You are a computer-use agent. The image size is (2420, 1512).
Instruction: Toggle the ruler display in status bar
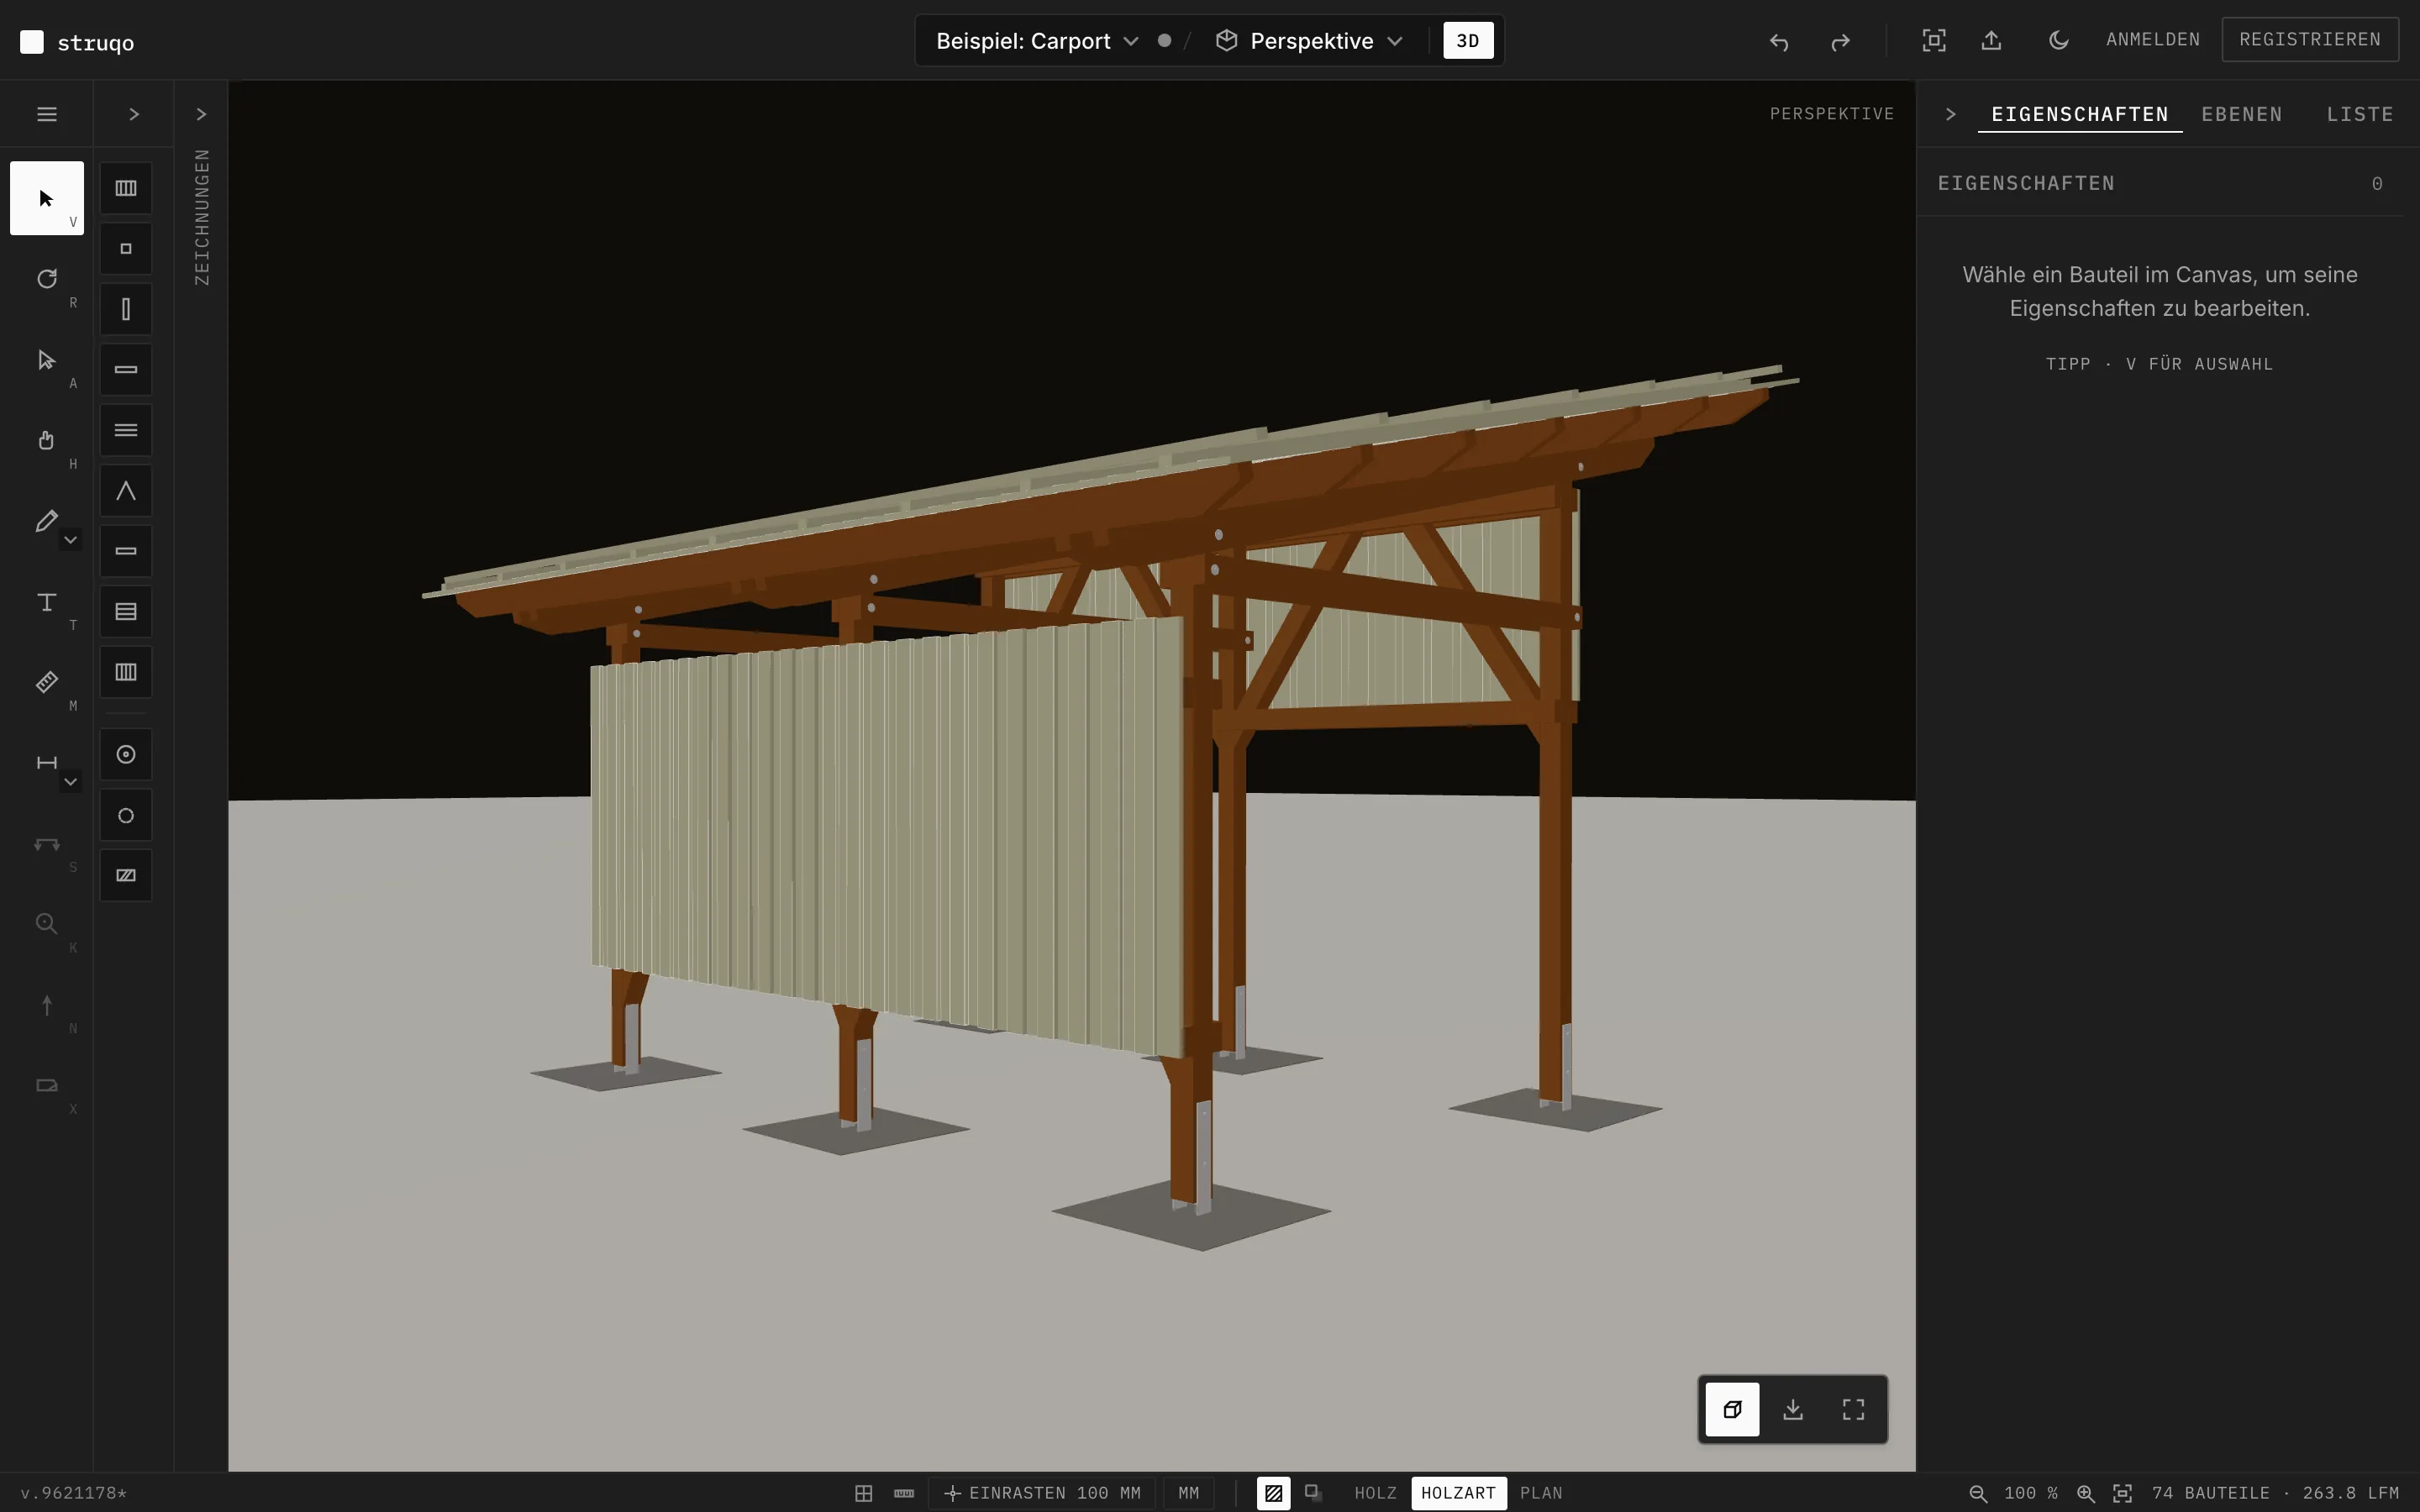904,1493
